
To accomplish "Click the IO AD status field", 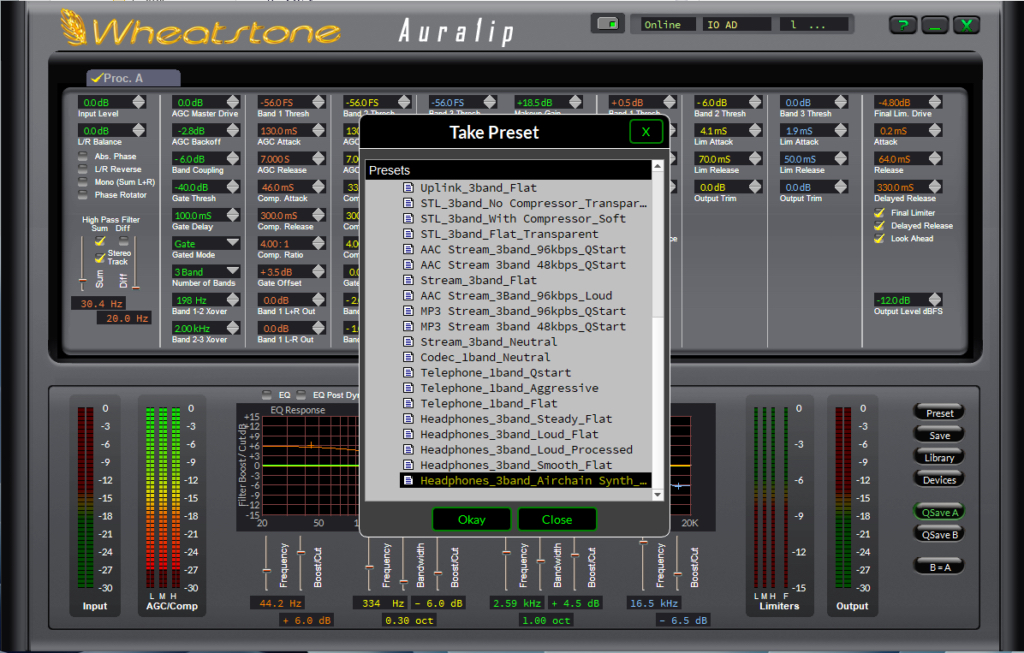I will click(737, 25).
